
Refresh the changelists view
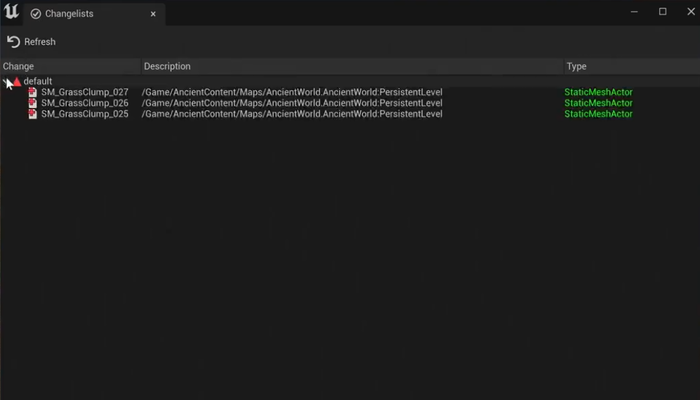pyautogui.click(x=31, y=41)
